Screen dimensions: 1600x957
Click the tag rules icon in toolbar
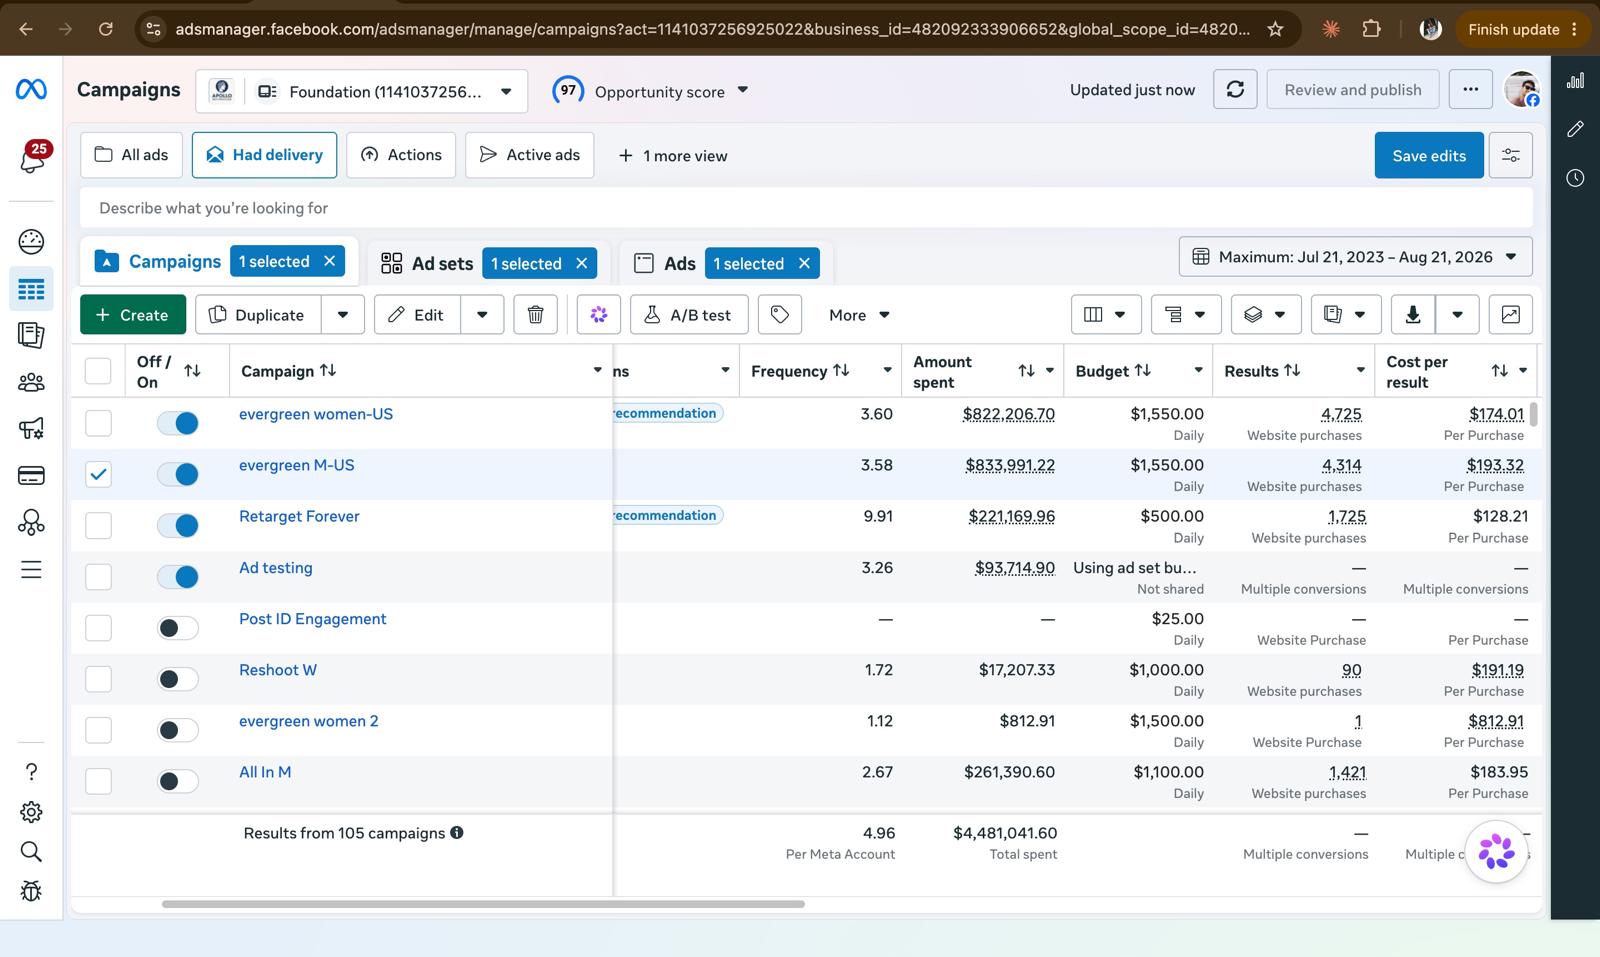[780, 315]
